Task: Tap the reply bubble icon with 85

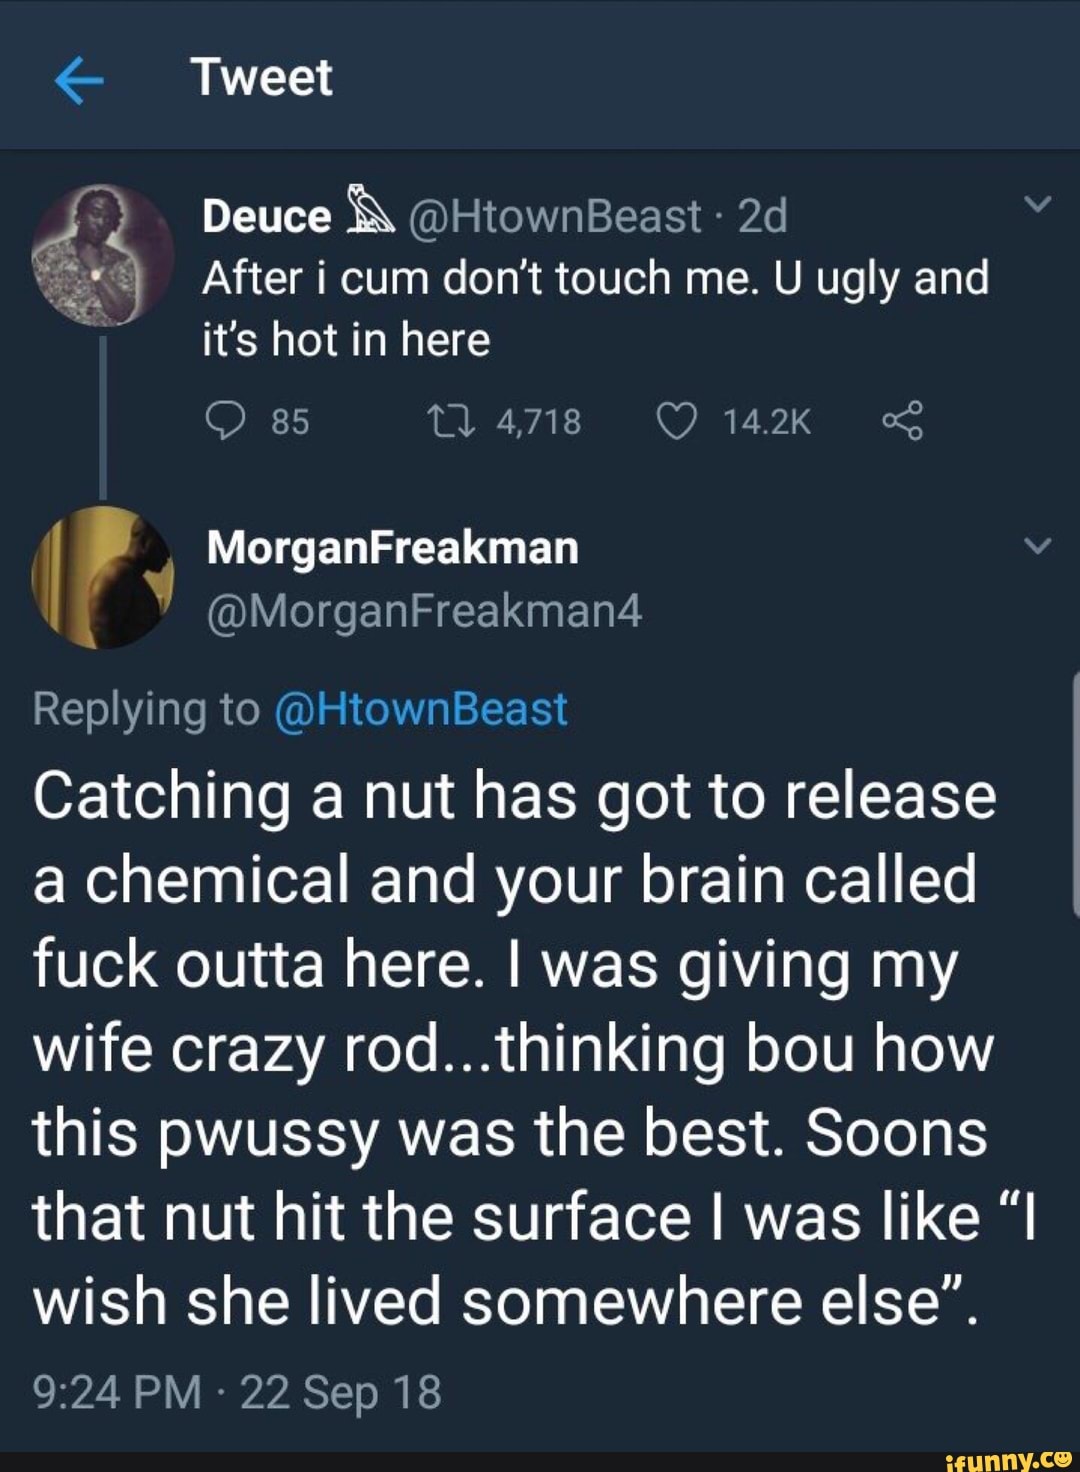Action: [225, 421]
